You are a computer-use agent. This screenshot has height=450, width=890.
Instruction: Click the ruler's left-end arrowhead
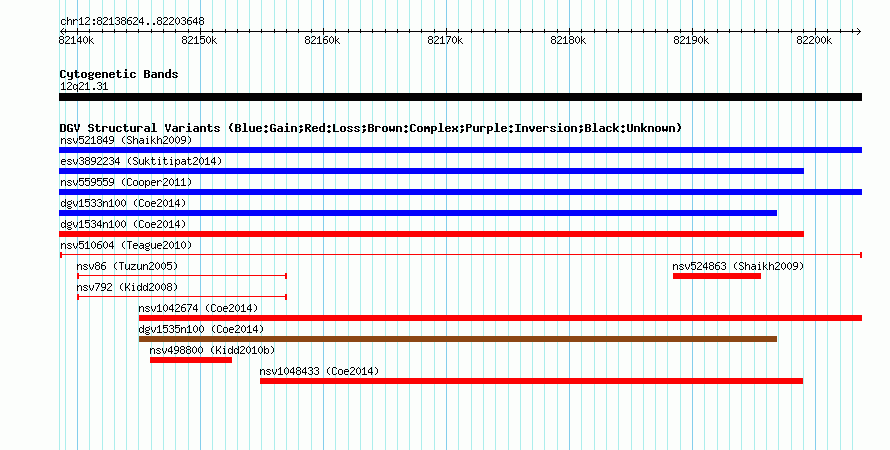pos(62,31)
